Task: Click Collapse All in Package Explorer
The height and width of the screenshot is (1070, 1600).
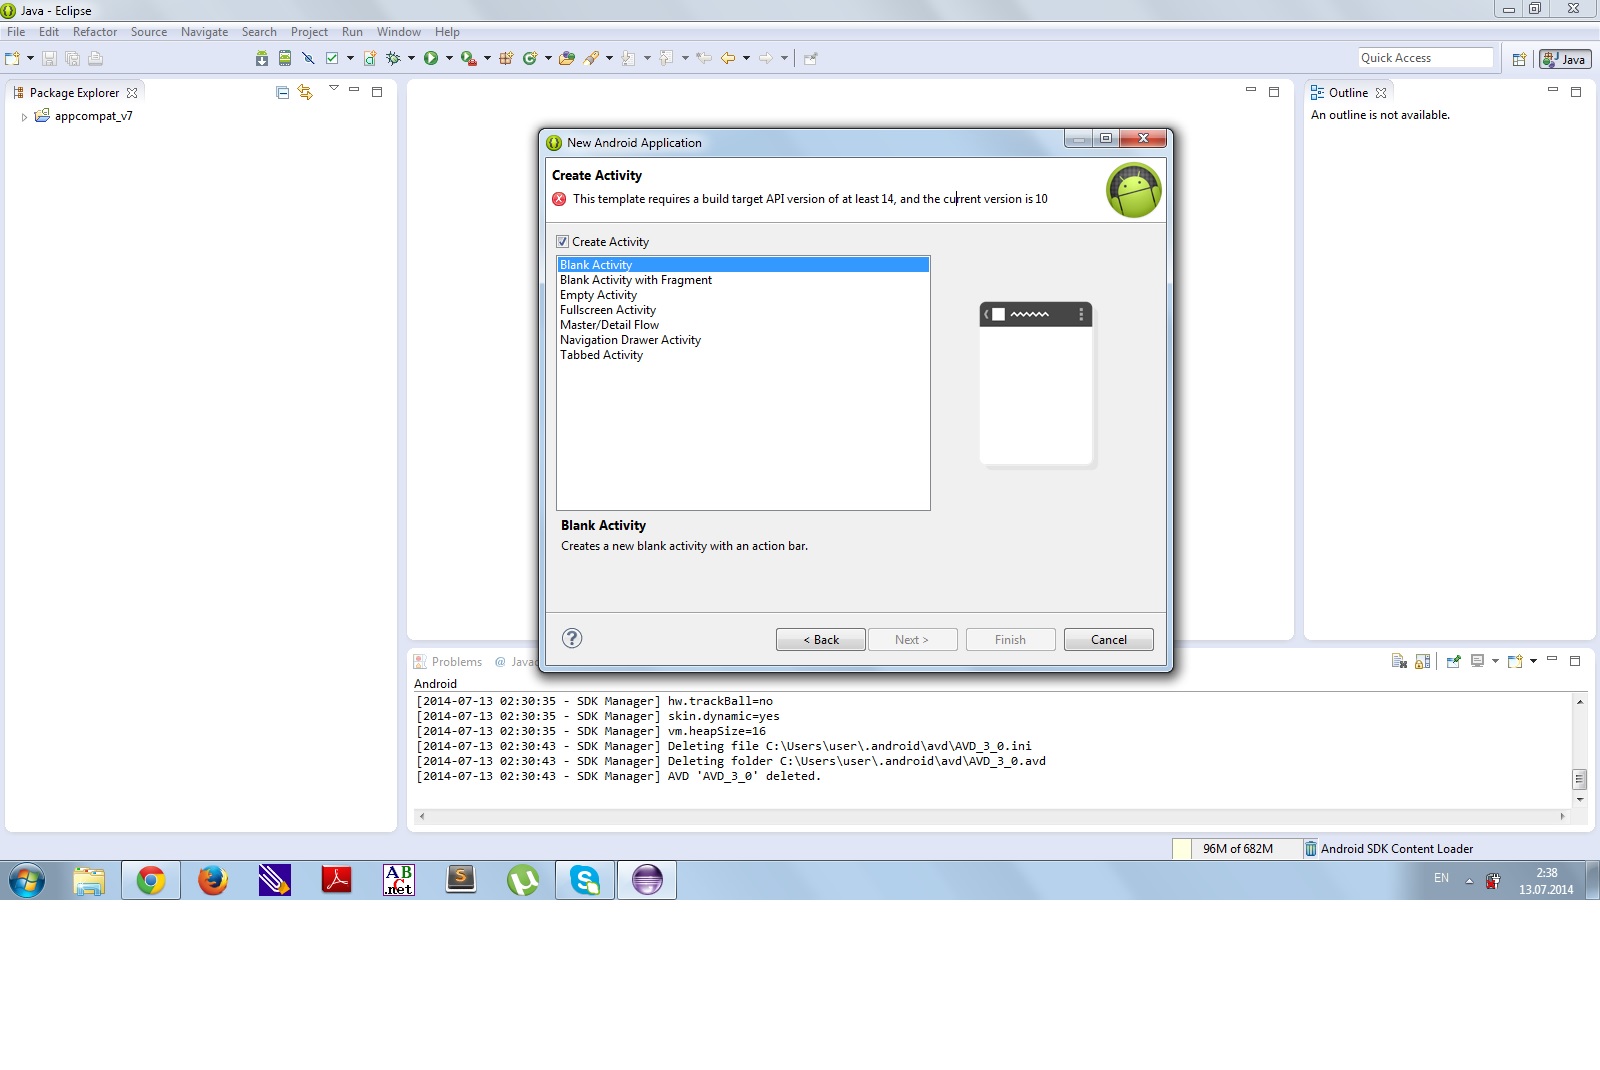Action: tap(283, 92)
